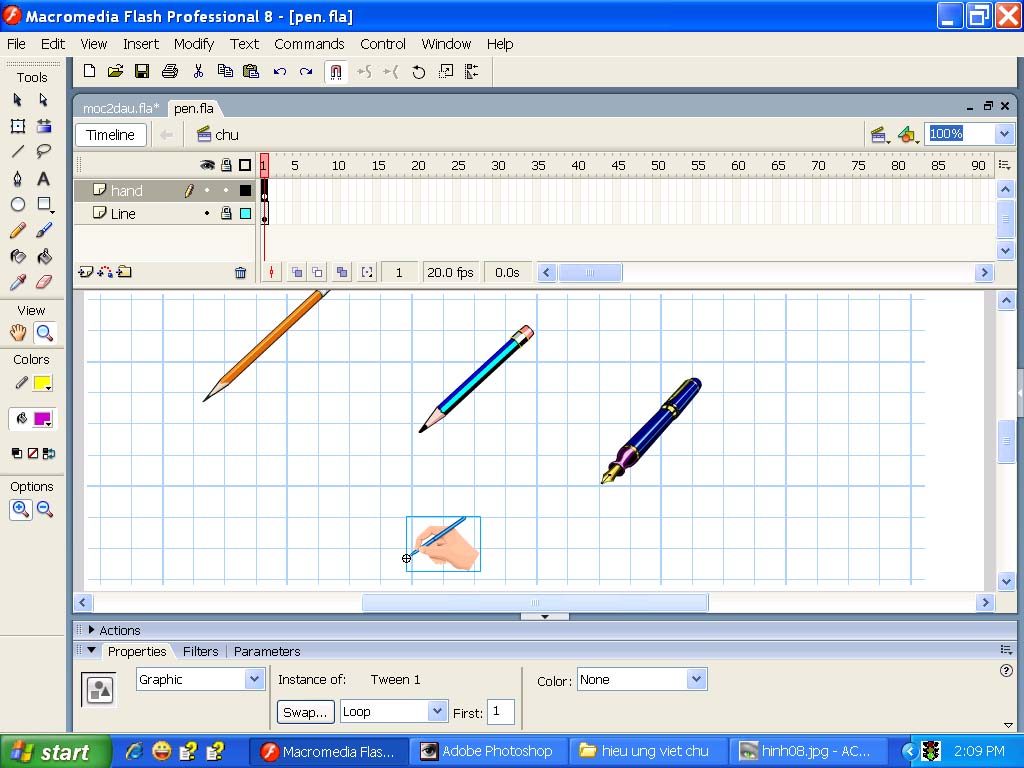Screen dimensions: 1024x768
Task: Toggle Onion Skin button
Action: coord(297,272)
